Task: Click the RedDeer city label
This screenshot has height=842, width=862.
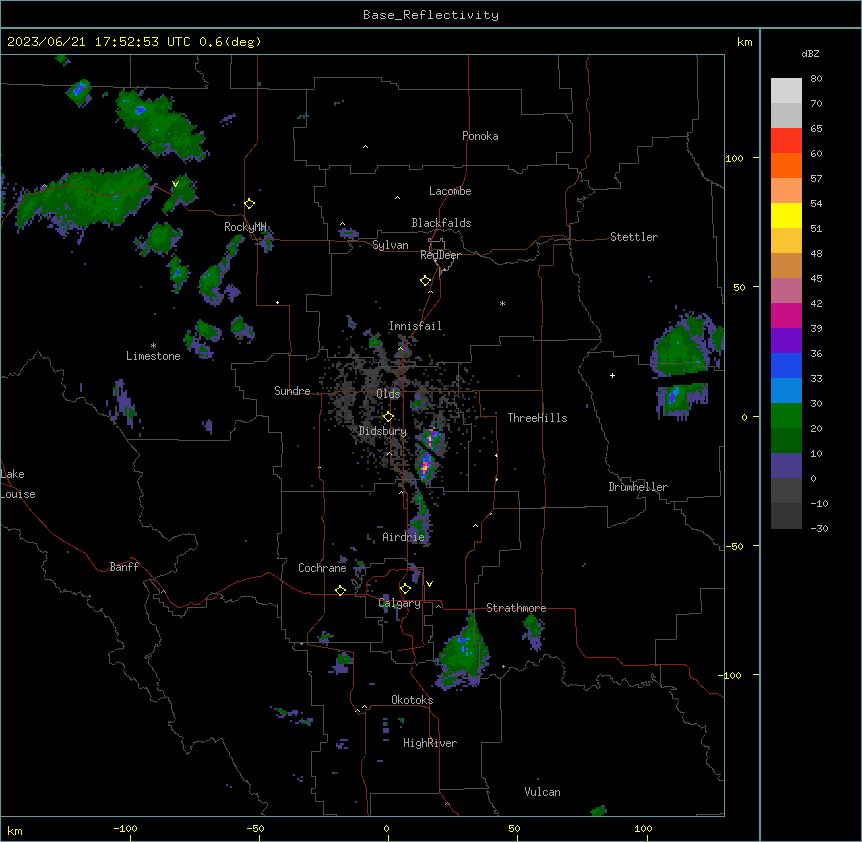Action: pos(440,255)
